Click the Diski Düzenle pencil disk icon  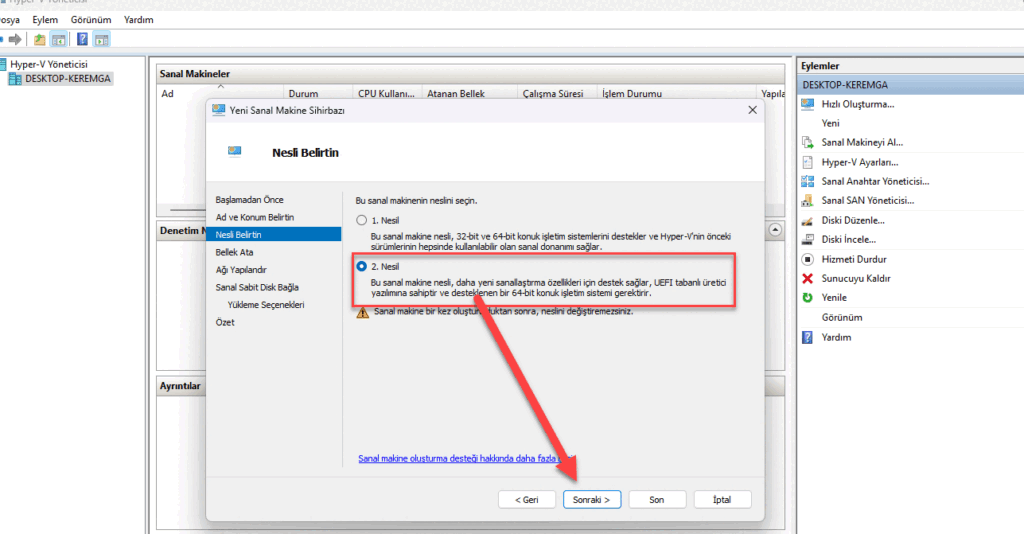point(808,221)
